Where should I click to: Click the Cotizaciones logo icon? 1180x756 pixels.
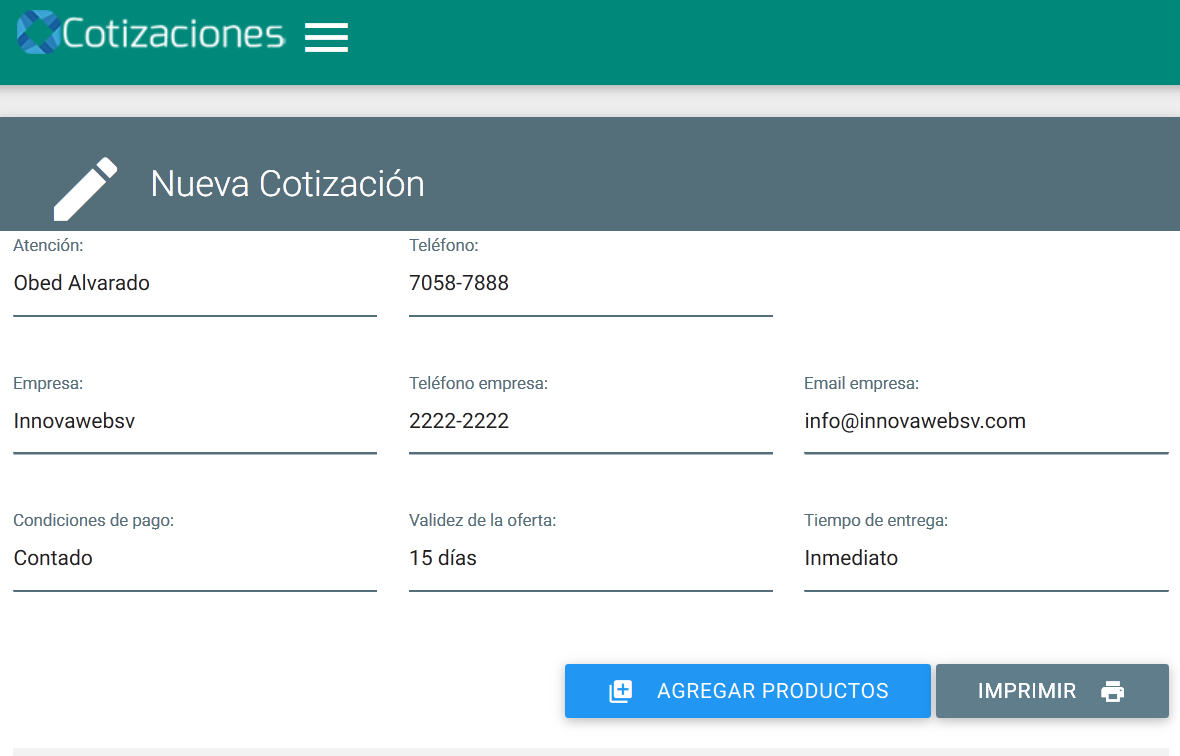[x=38, y=32]
